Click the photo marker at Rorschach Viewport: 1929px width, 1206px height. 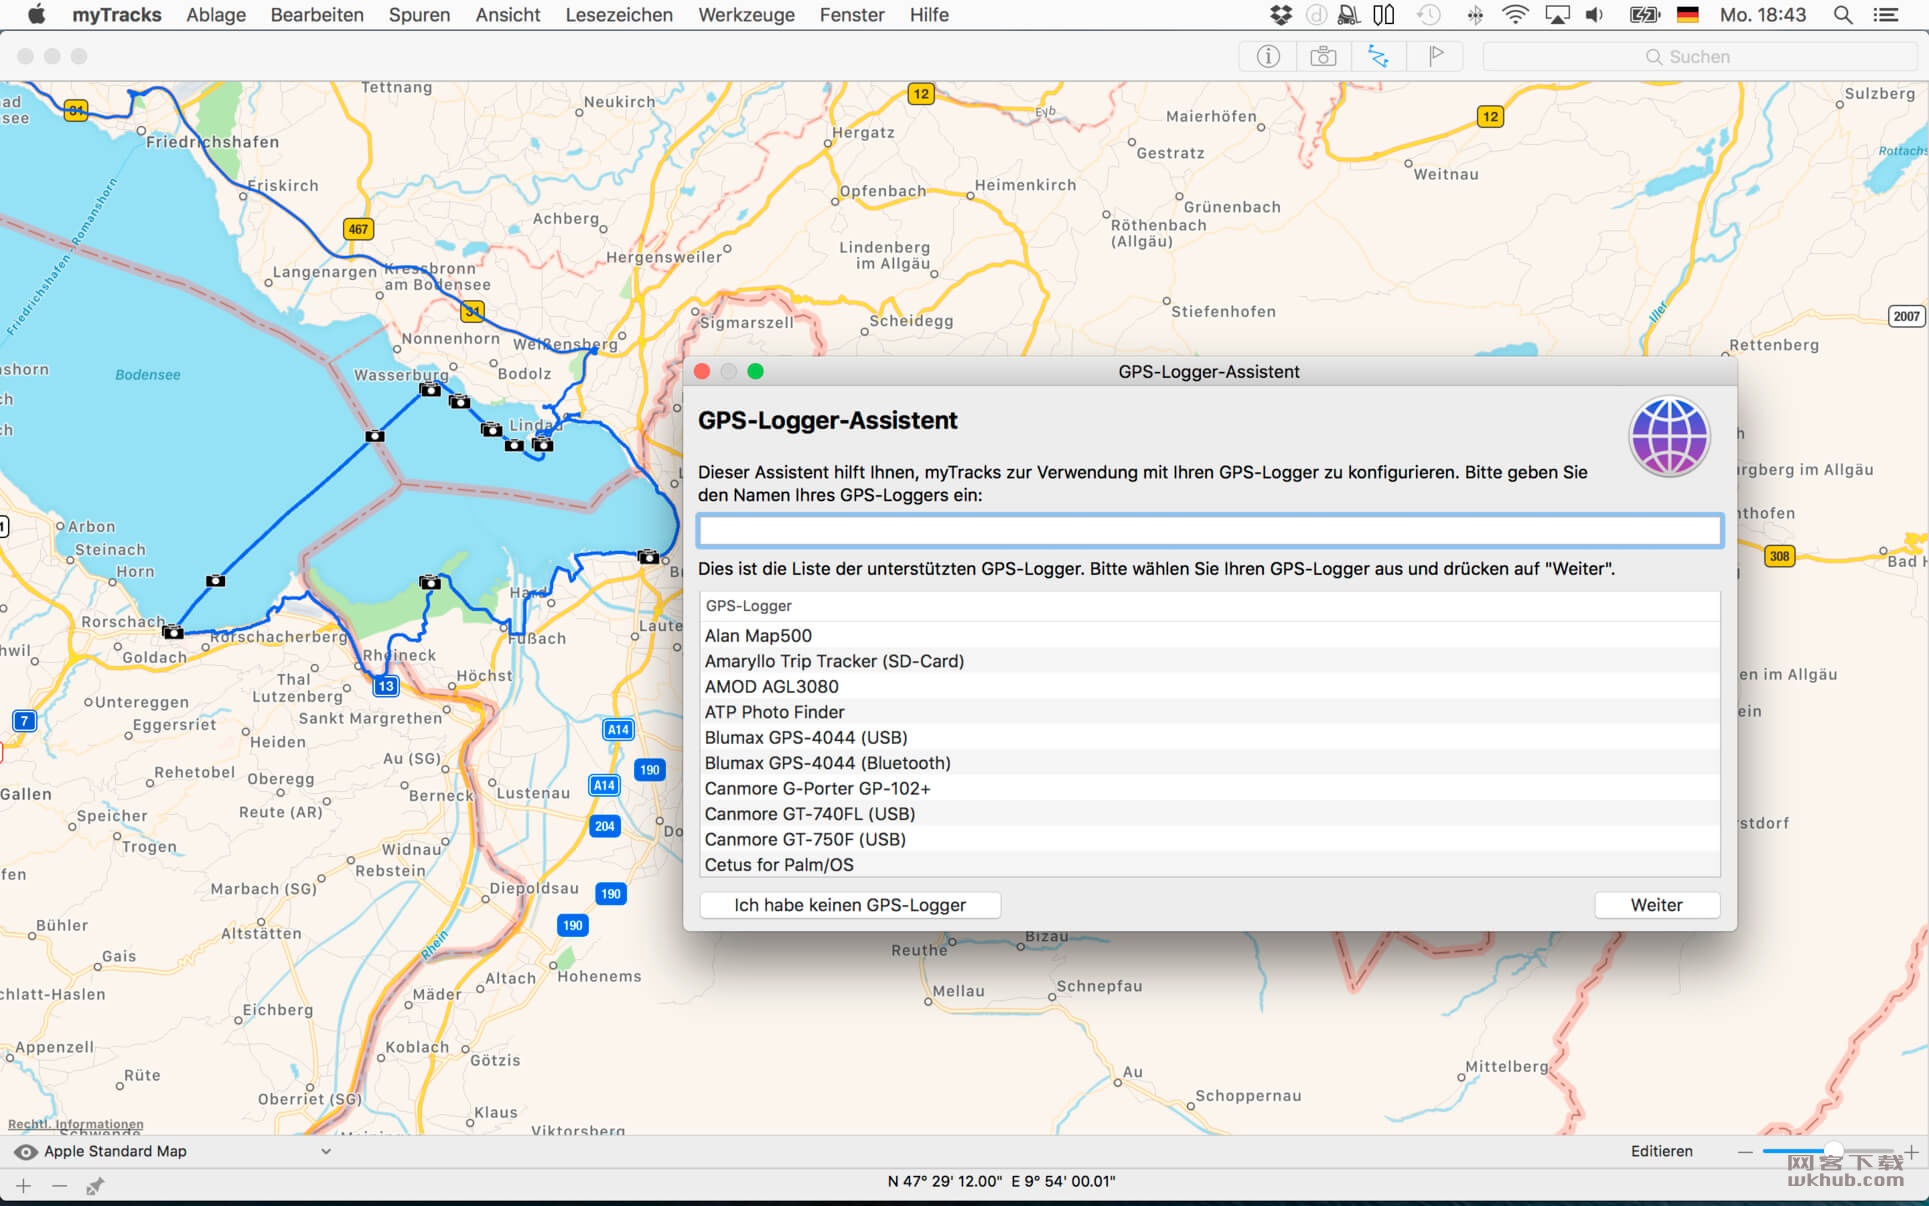tap(173, 632)
